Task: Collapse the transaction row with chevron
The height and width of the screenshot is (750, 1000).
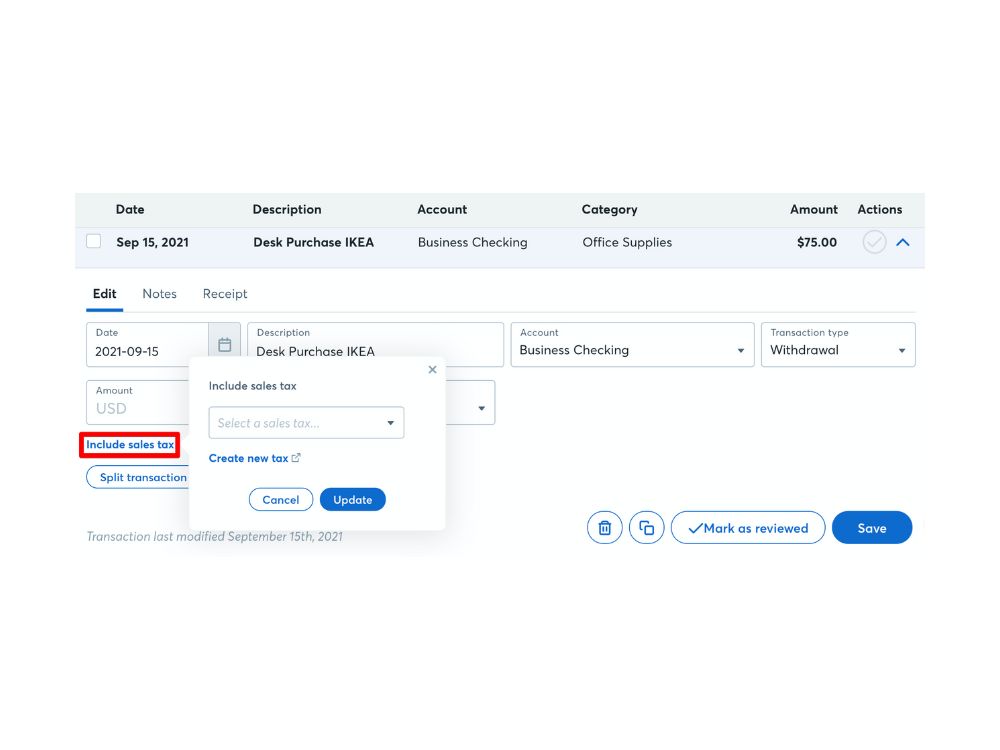Action: click(902, 242)
